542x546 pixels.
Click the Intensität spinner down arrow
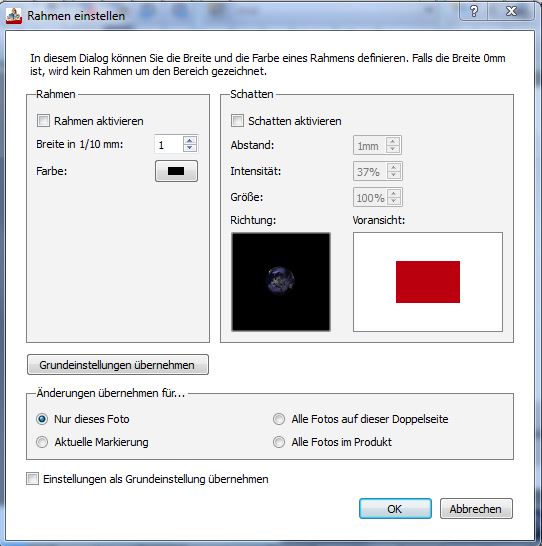coord(394,175)
